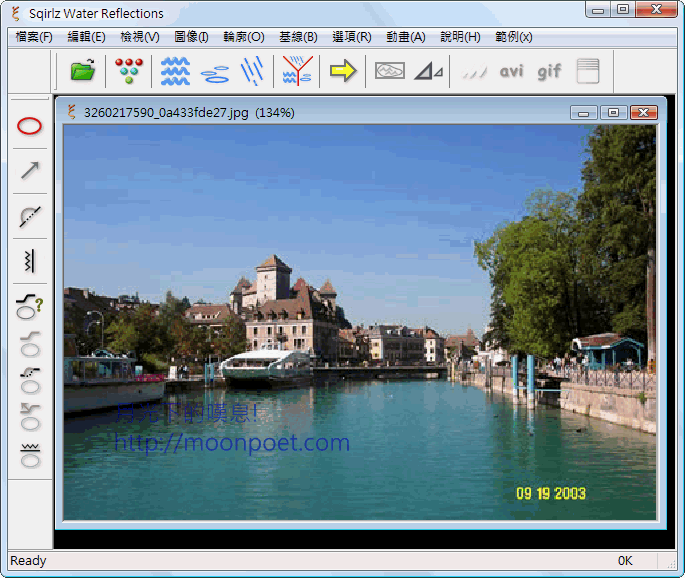Image resolution: width=685 pixels, height=578 pixels.
Task: Select the blue rain streaks icon
Action: coord(252,71)
